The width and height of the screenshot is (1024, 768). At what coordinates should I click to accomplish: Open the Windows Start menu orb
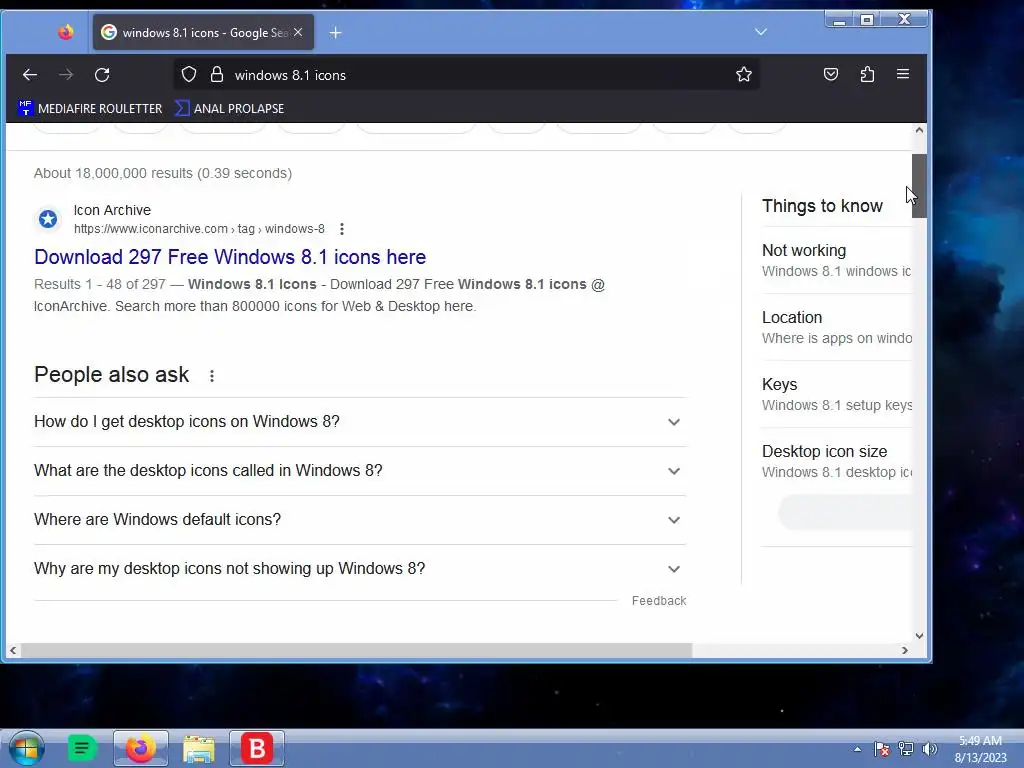(x=26, y=748)
